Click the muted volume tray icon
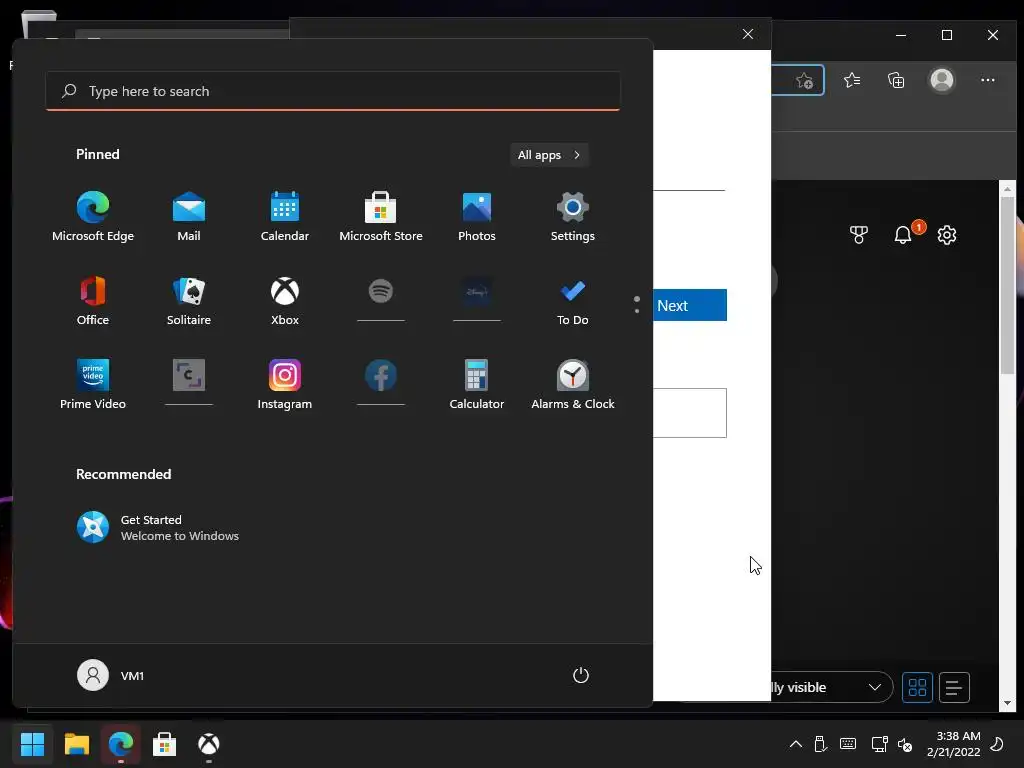 (905, 744)
